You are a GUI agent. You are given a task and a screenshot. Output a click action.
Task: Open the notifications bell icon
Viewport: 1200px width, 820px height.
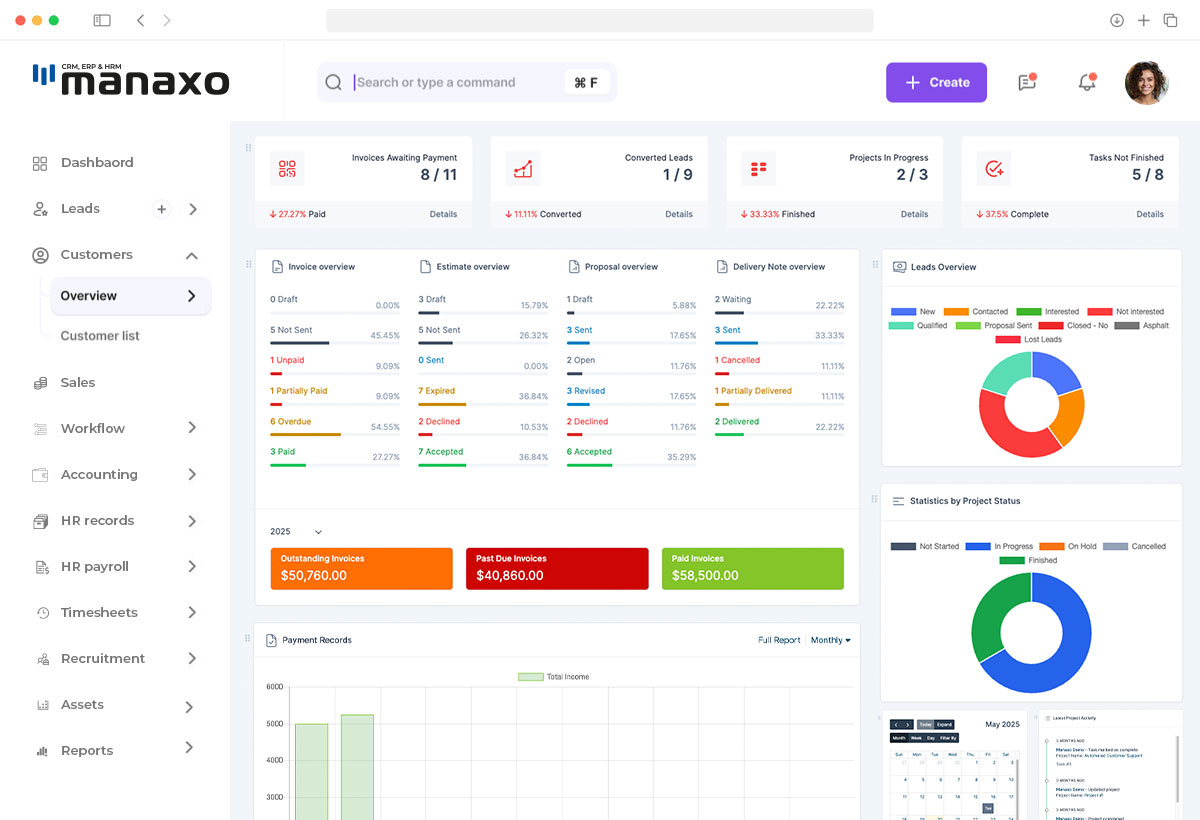(x=1087, y=83)
